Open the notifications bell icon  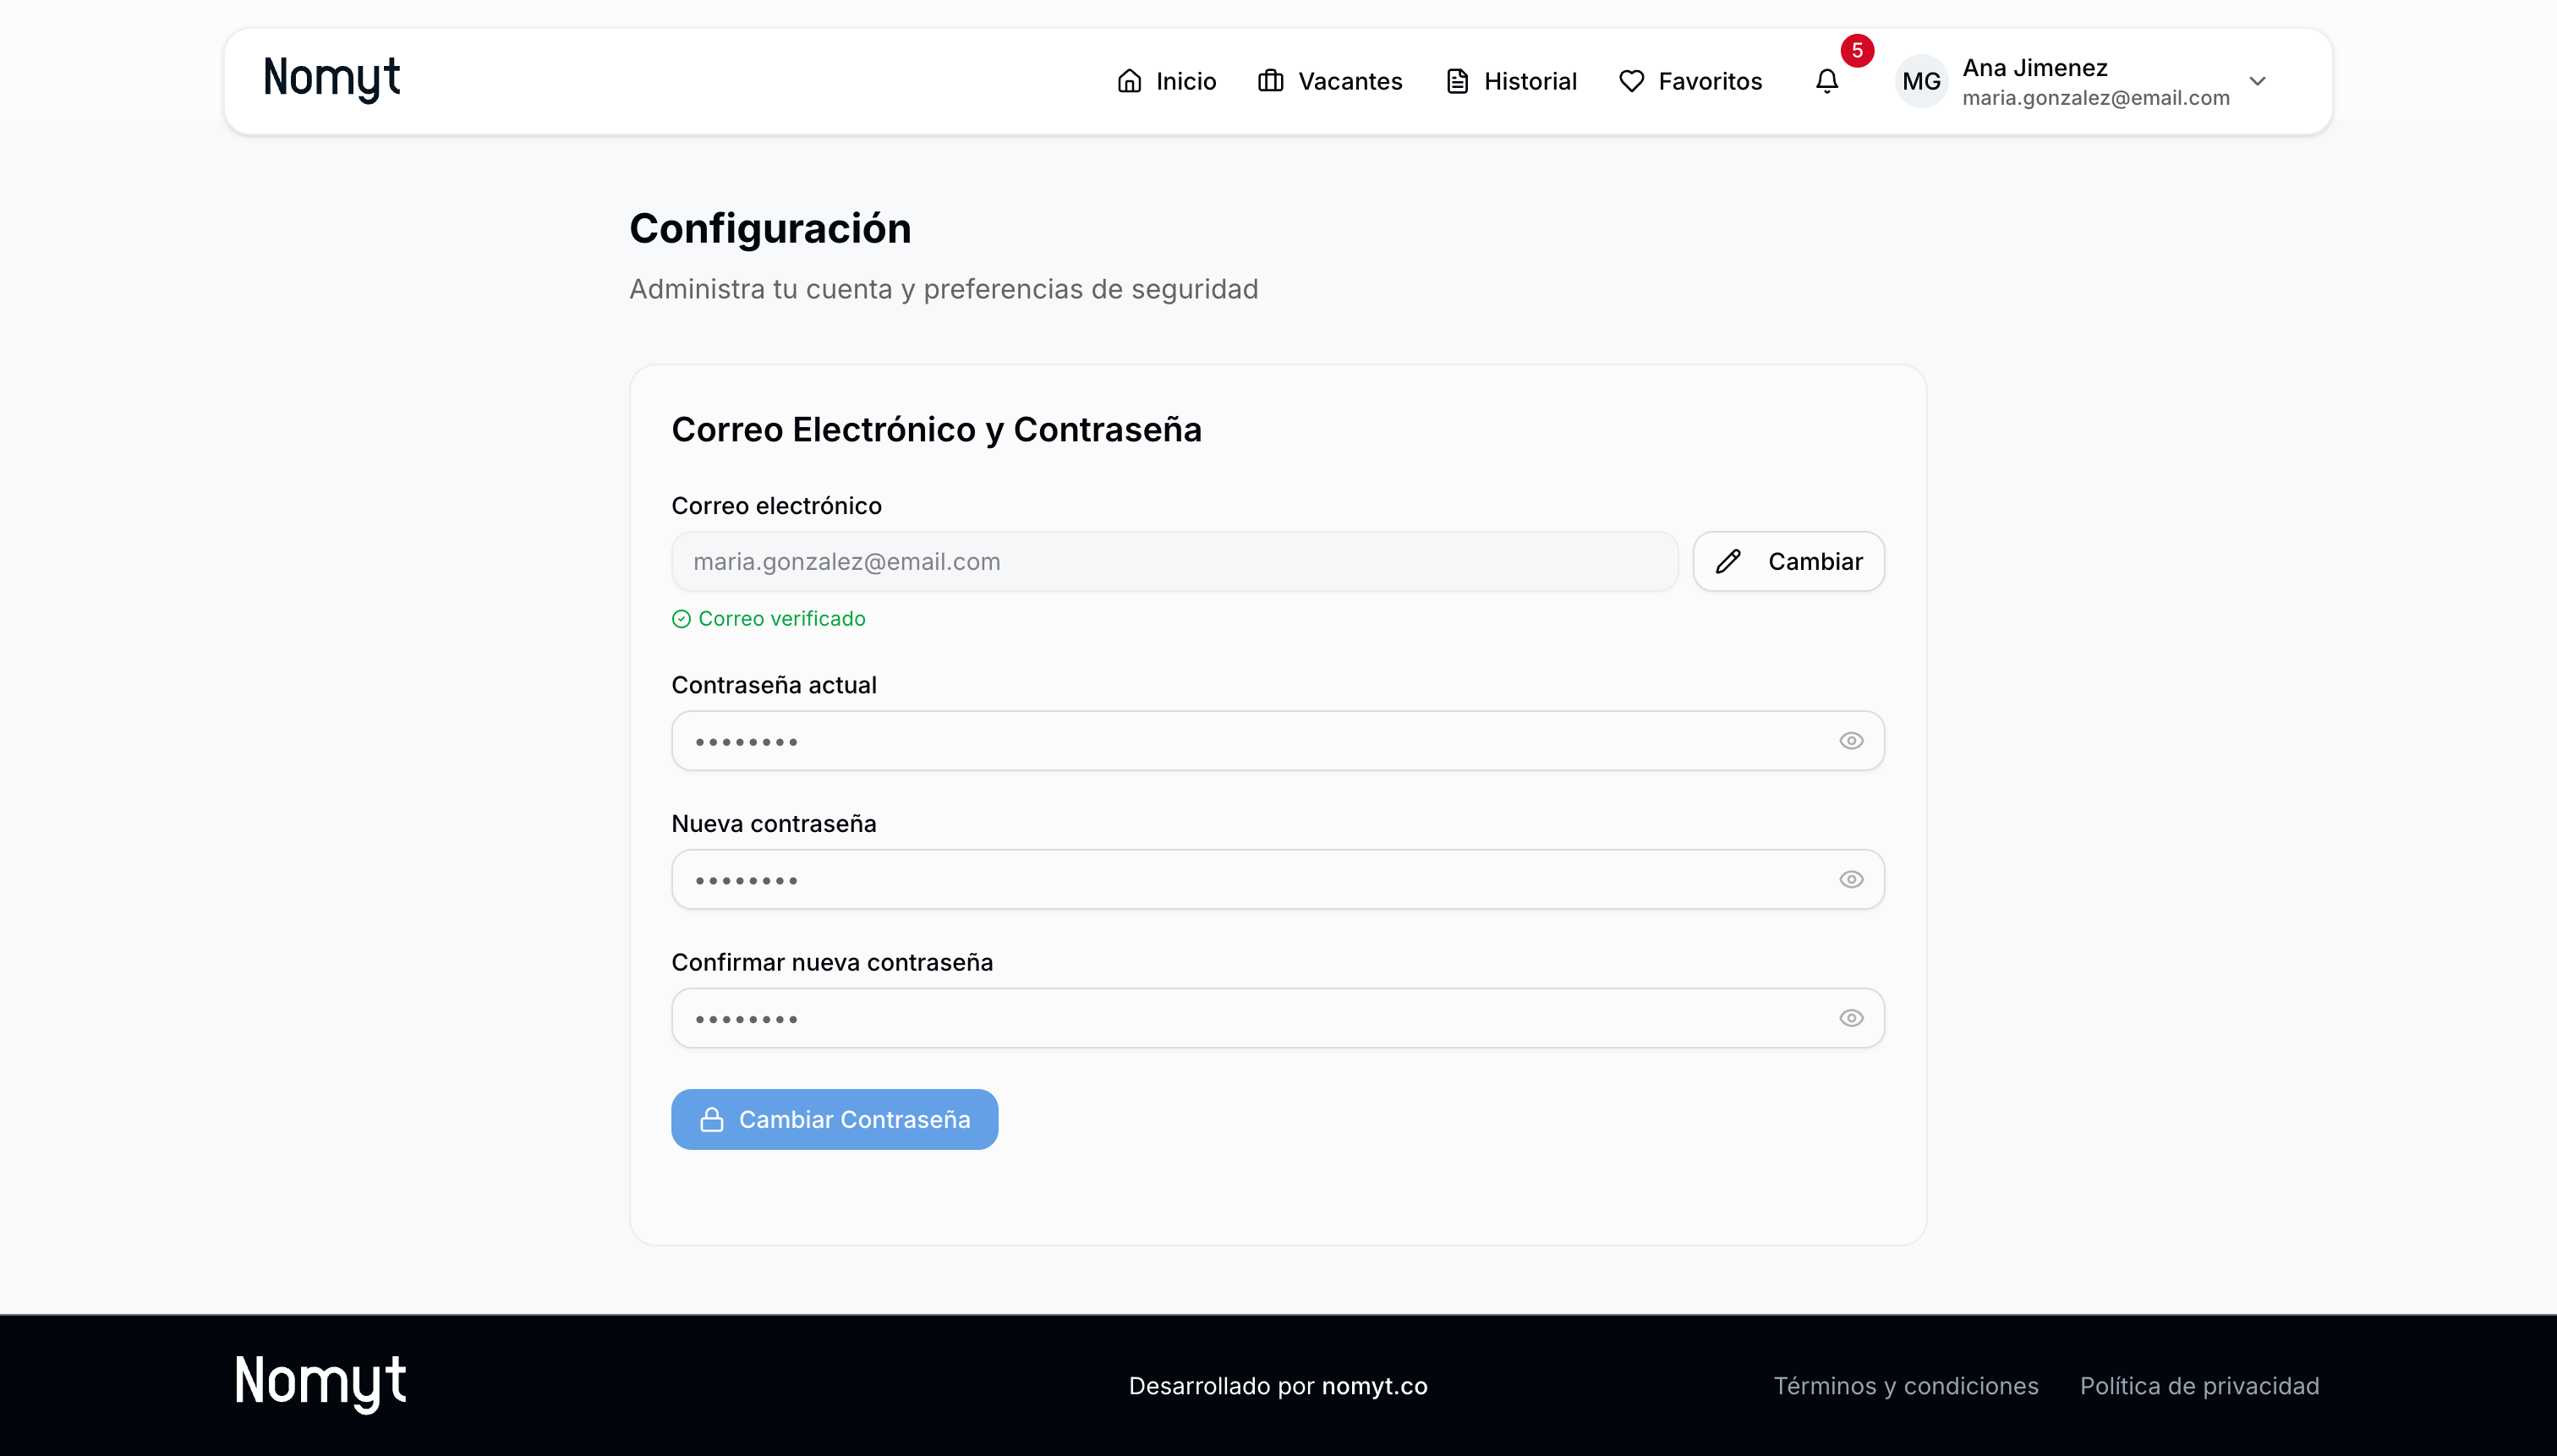[1826, 81]
